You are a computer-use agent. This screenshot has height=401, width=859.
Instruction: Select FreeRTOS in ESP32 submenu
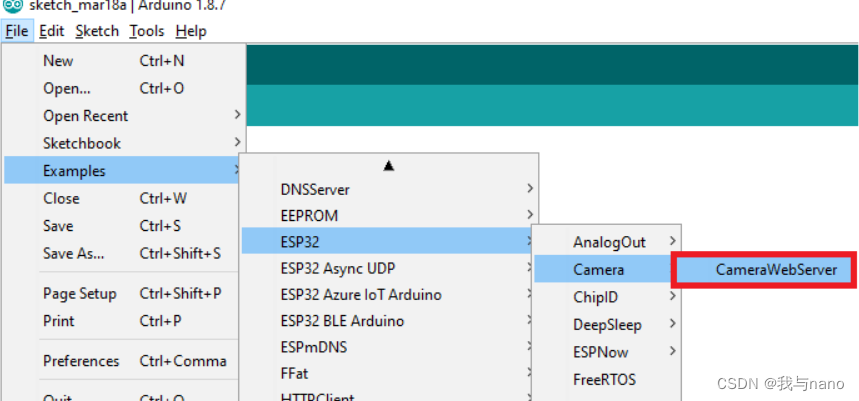(x=607, y=379)
